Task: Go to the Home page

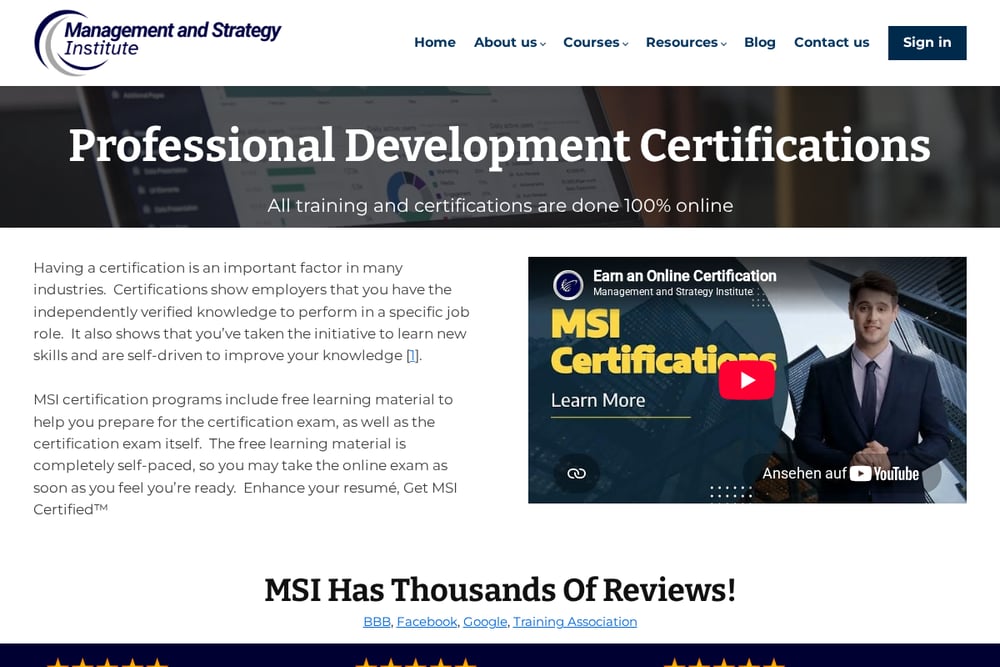Action: [x=435, y=42]
